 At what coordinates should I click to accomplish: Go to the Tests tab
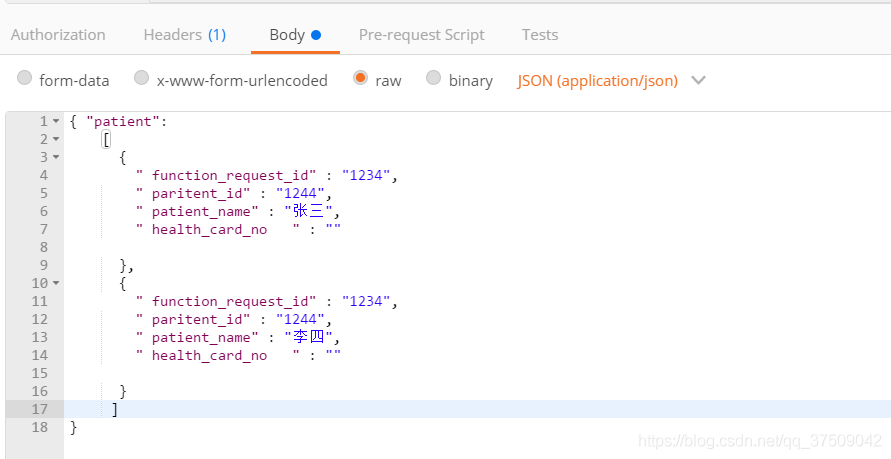pos(540,35)
